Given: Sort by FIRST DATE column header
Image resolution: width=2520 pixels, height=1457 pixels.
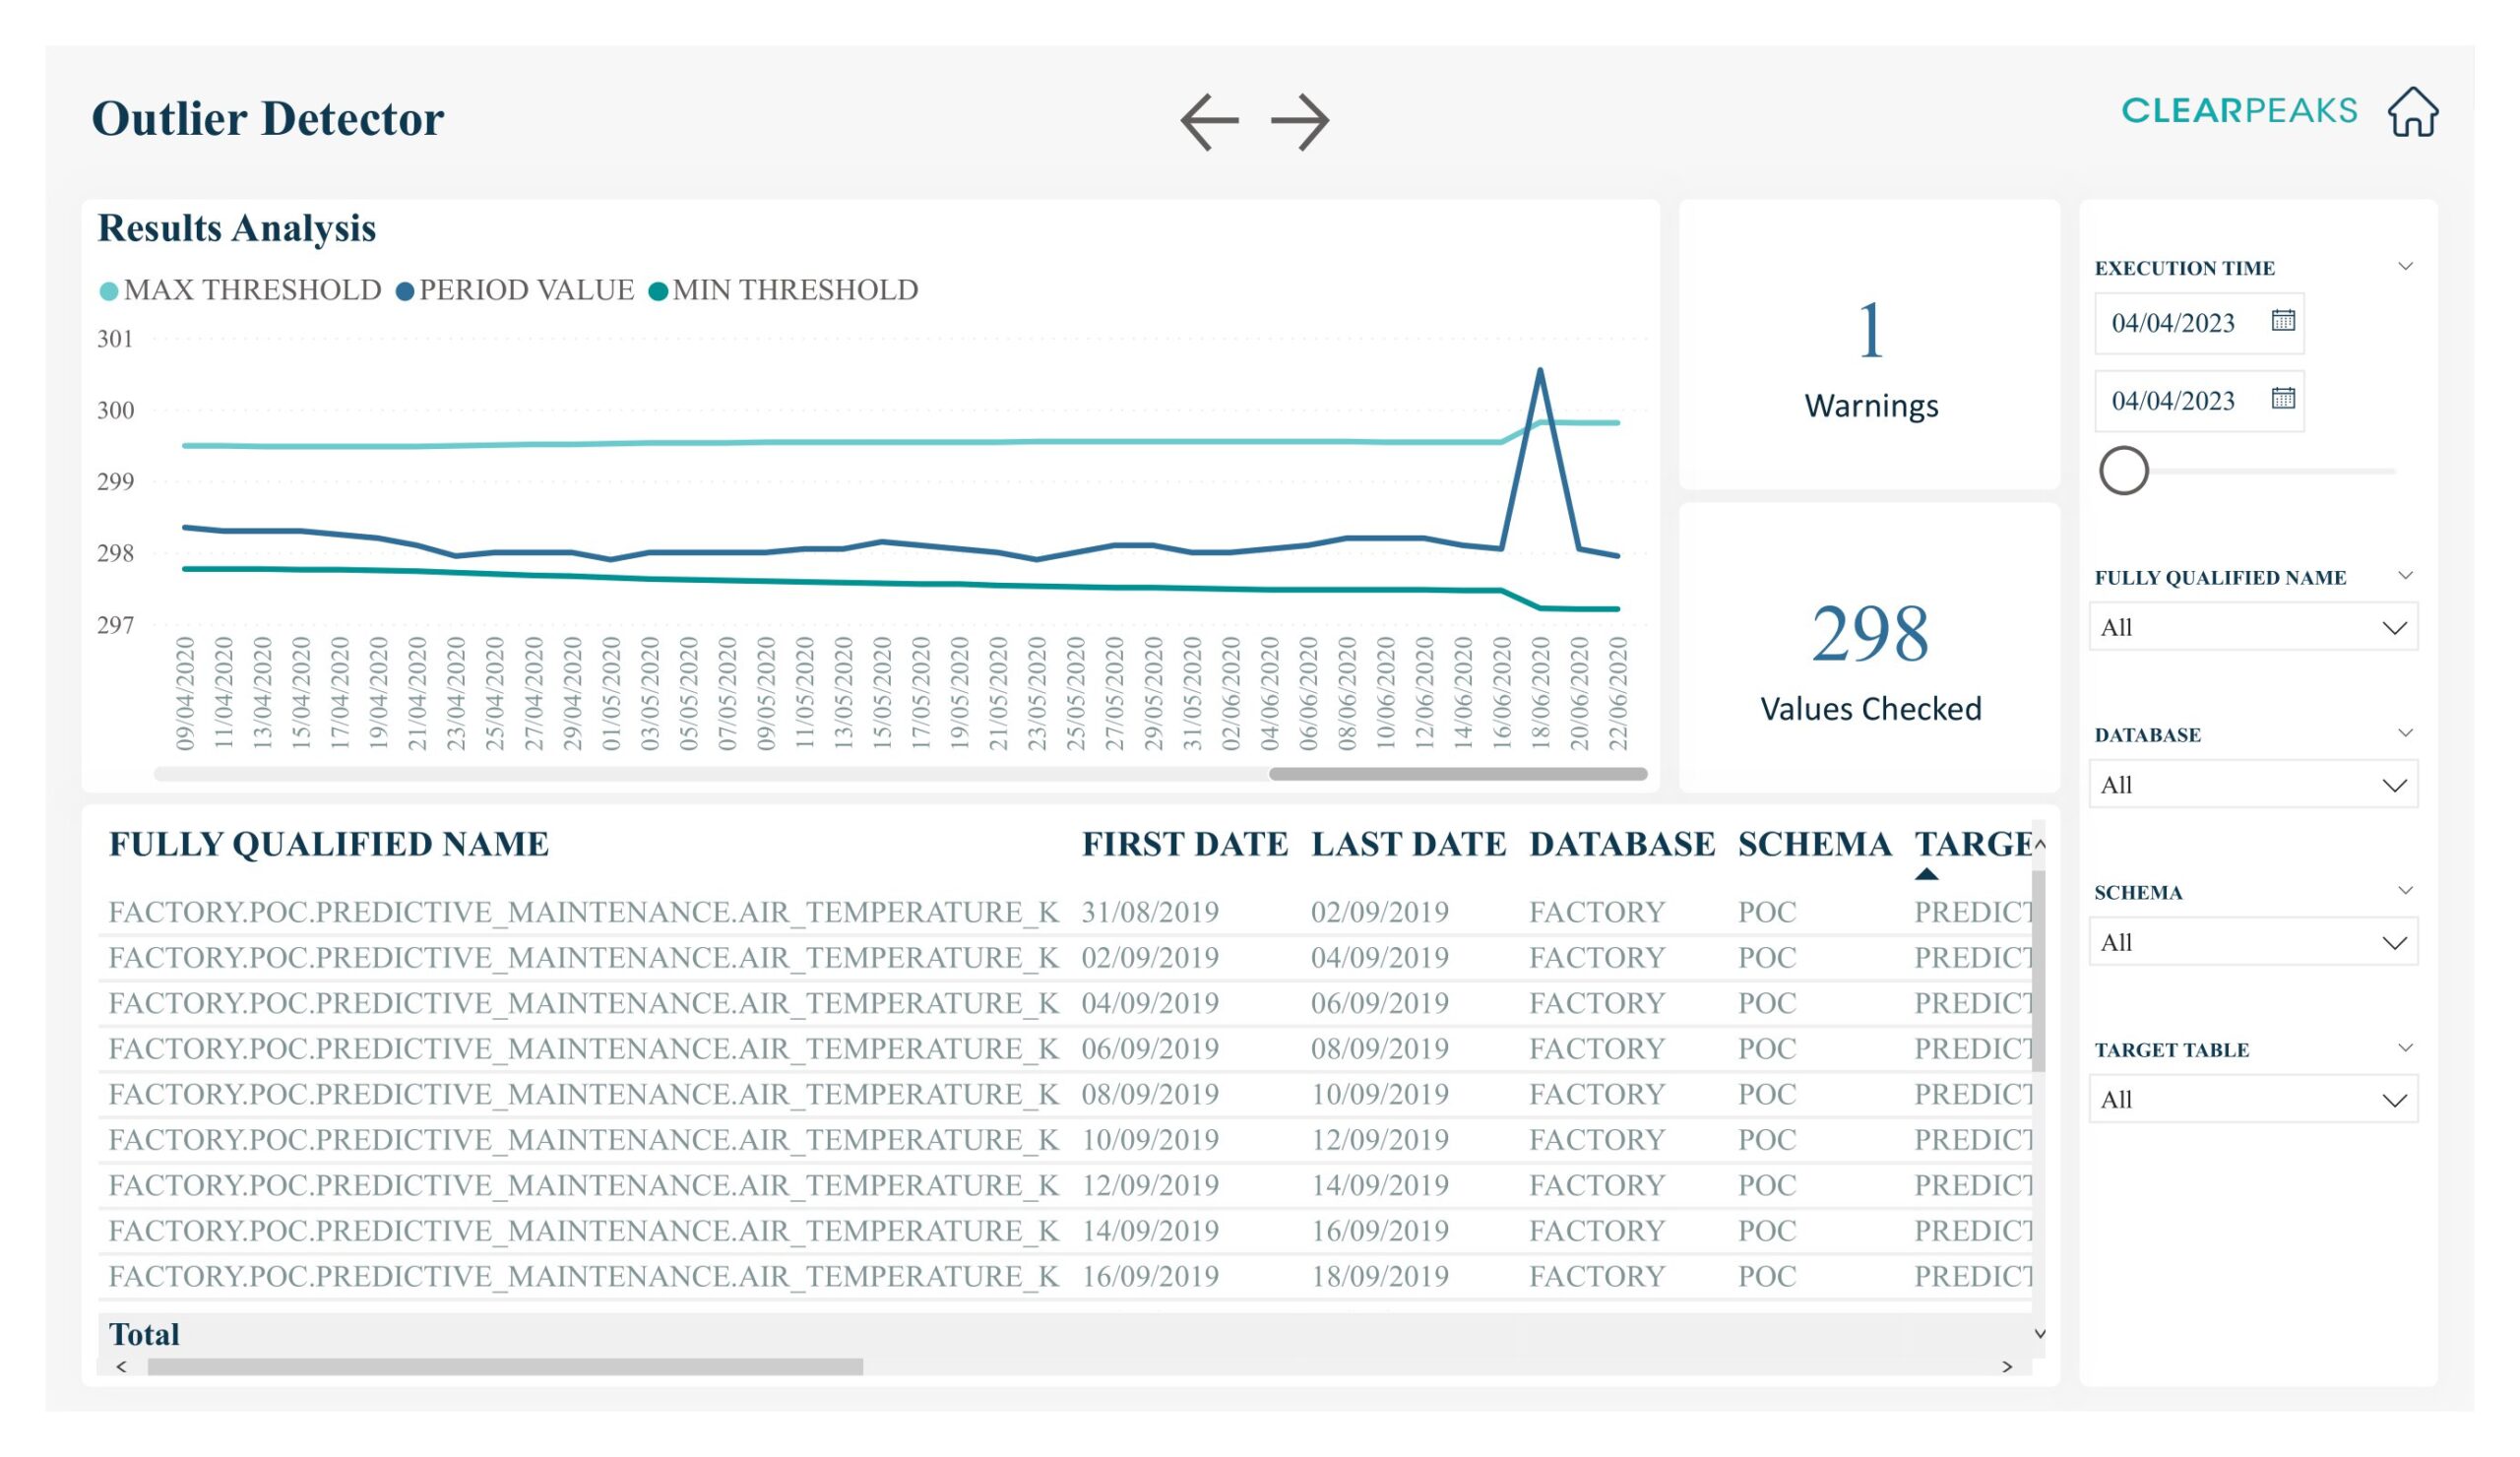Looking at the screenshot, I should tap(1184, 844).
